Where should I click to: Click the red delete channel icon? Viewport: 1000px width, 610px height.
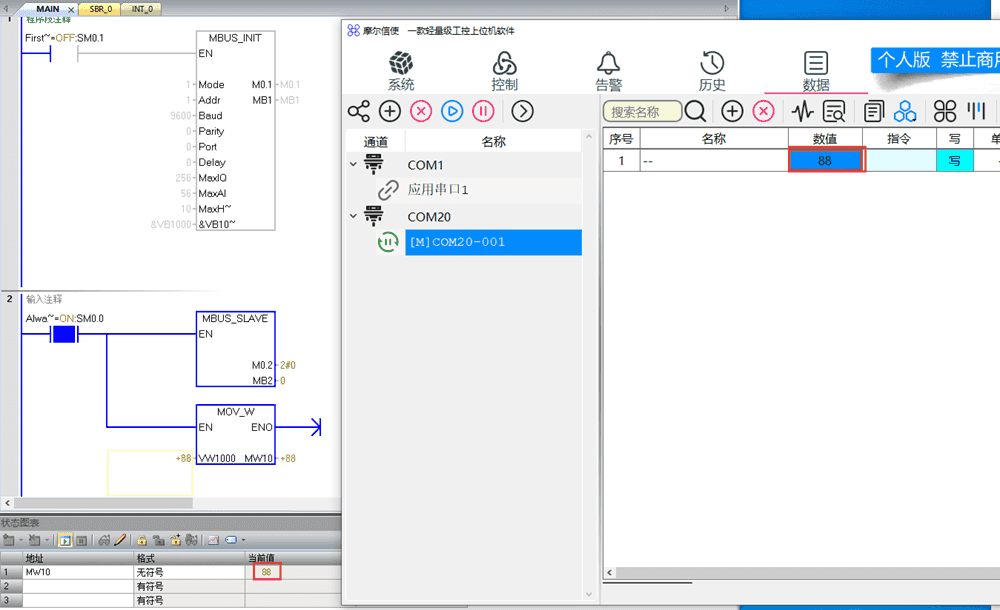(421, 111)
